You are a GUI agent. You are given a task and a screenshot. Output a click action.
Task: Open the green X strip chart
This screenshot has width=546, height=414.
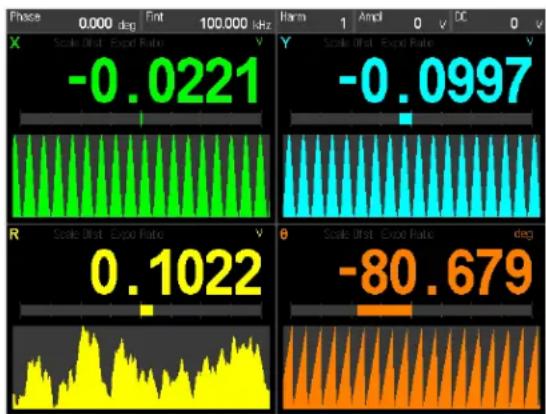(141, 176)
